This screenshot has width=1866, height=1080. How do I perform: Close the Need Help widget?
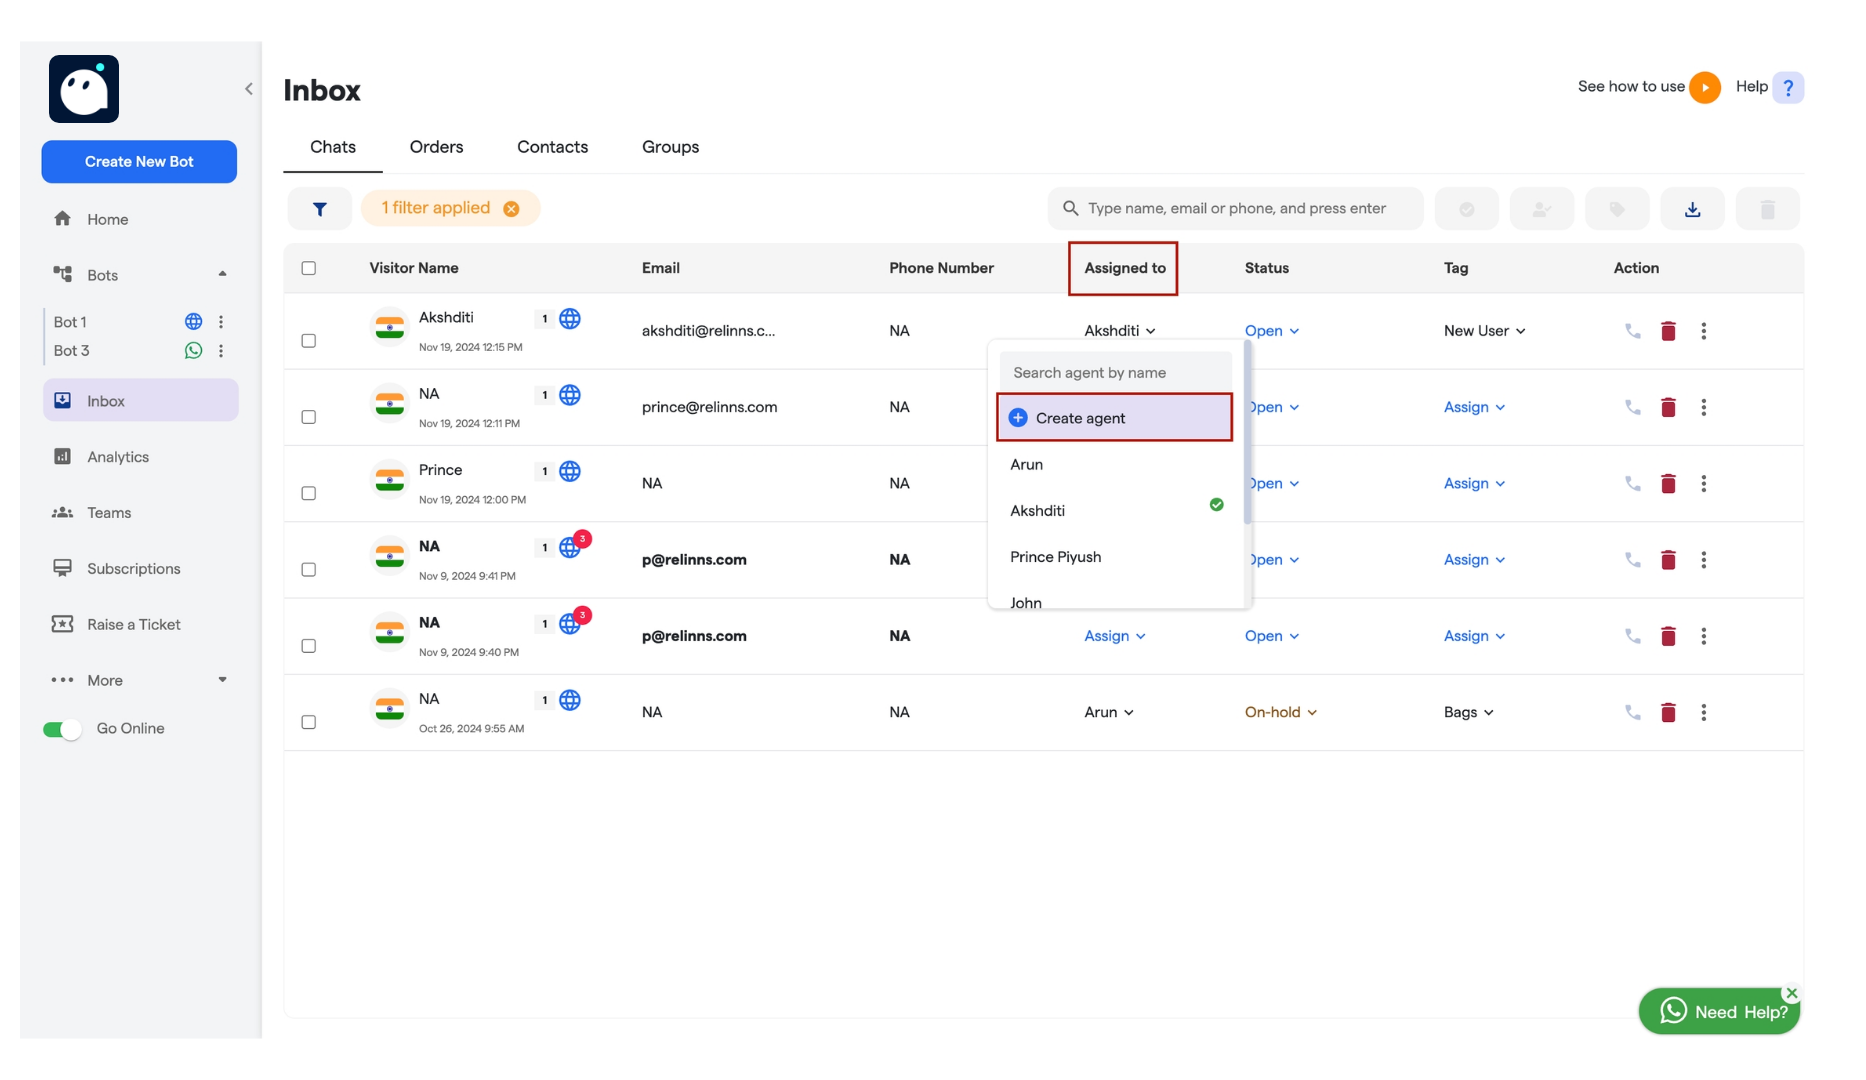[x=1792, y=993]
